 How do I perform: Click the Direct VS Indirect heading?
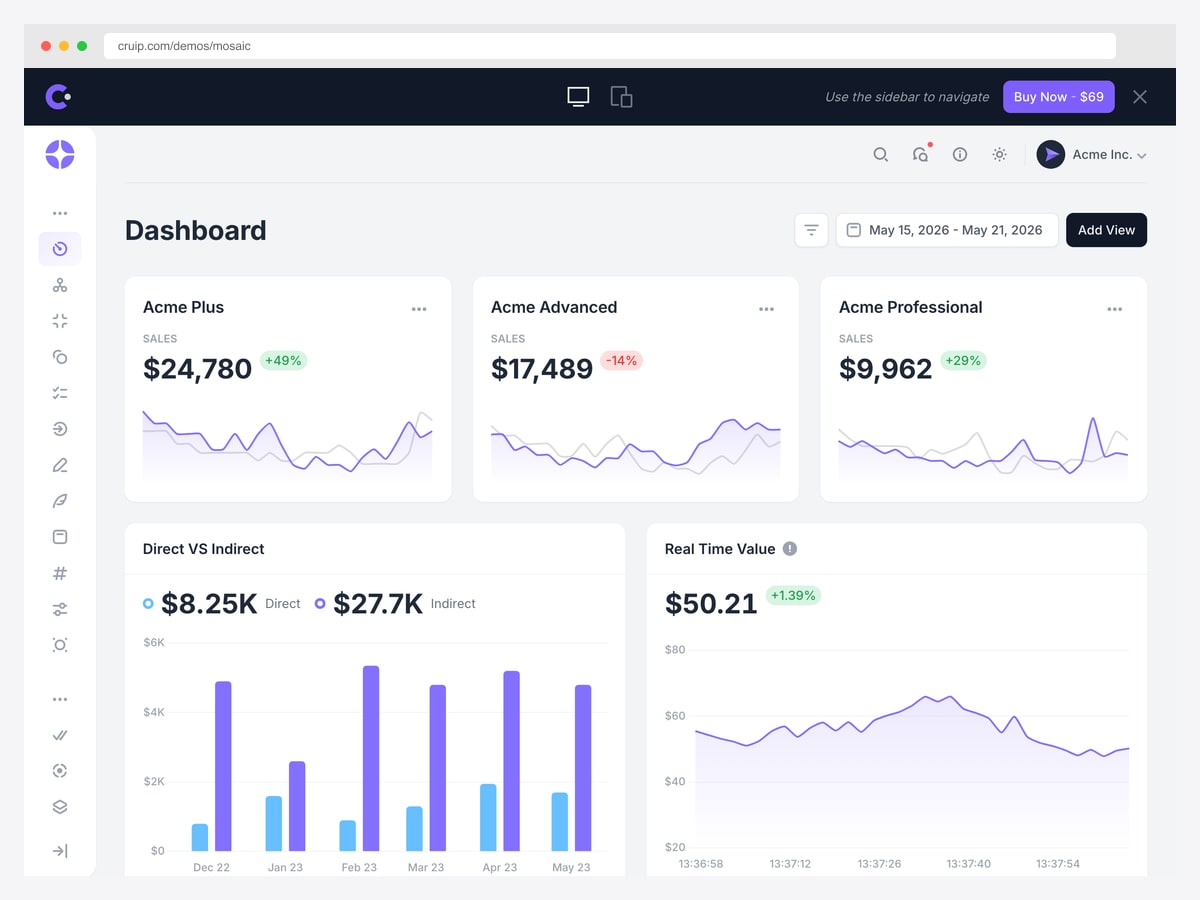pyautogui.click(x=204, y=549)
